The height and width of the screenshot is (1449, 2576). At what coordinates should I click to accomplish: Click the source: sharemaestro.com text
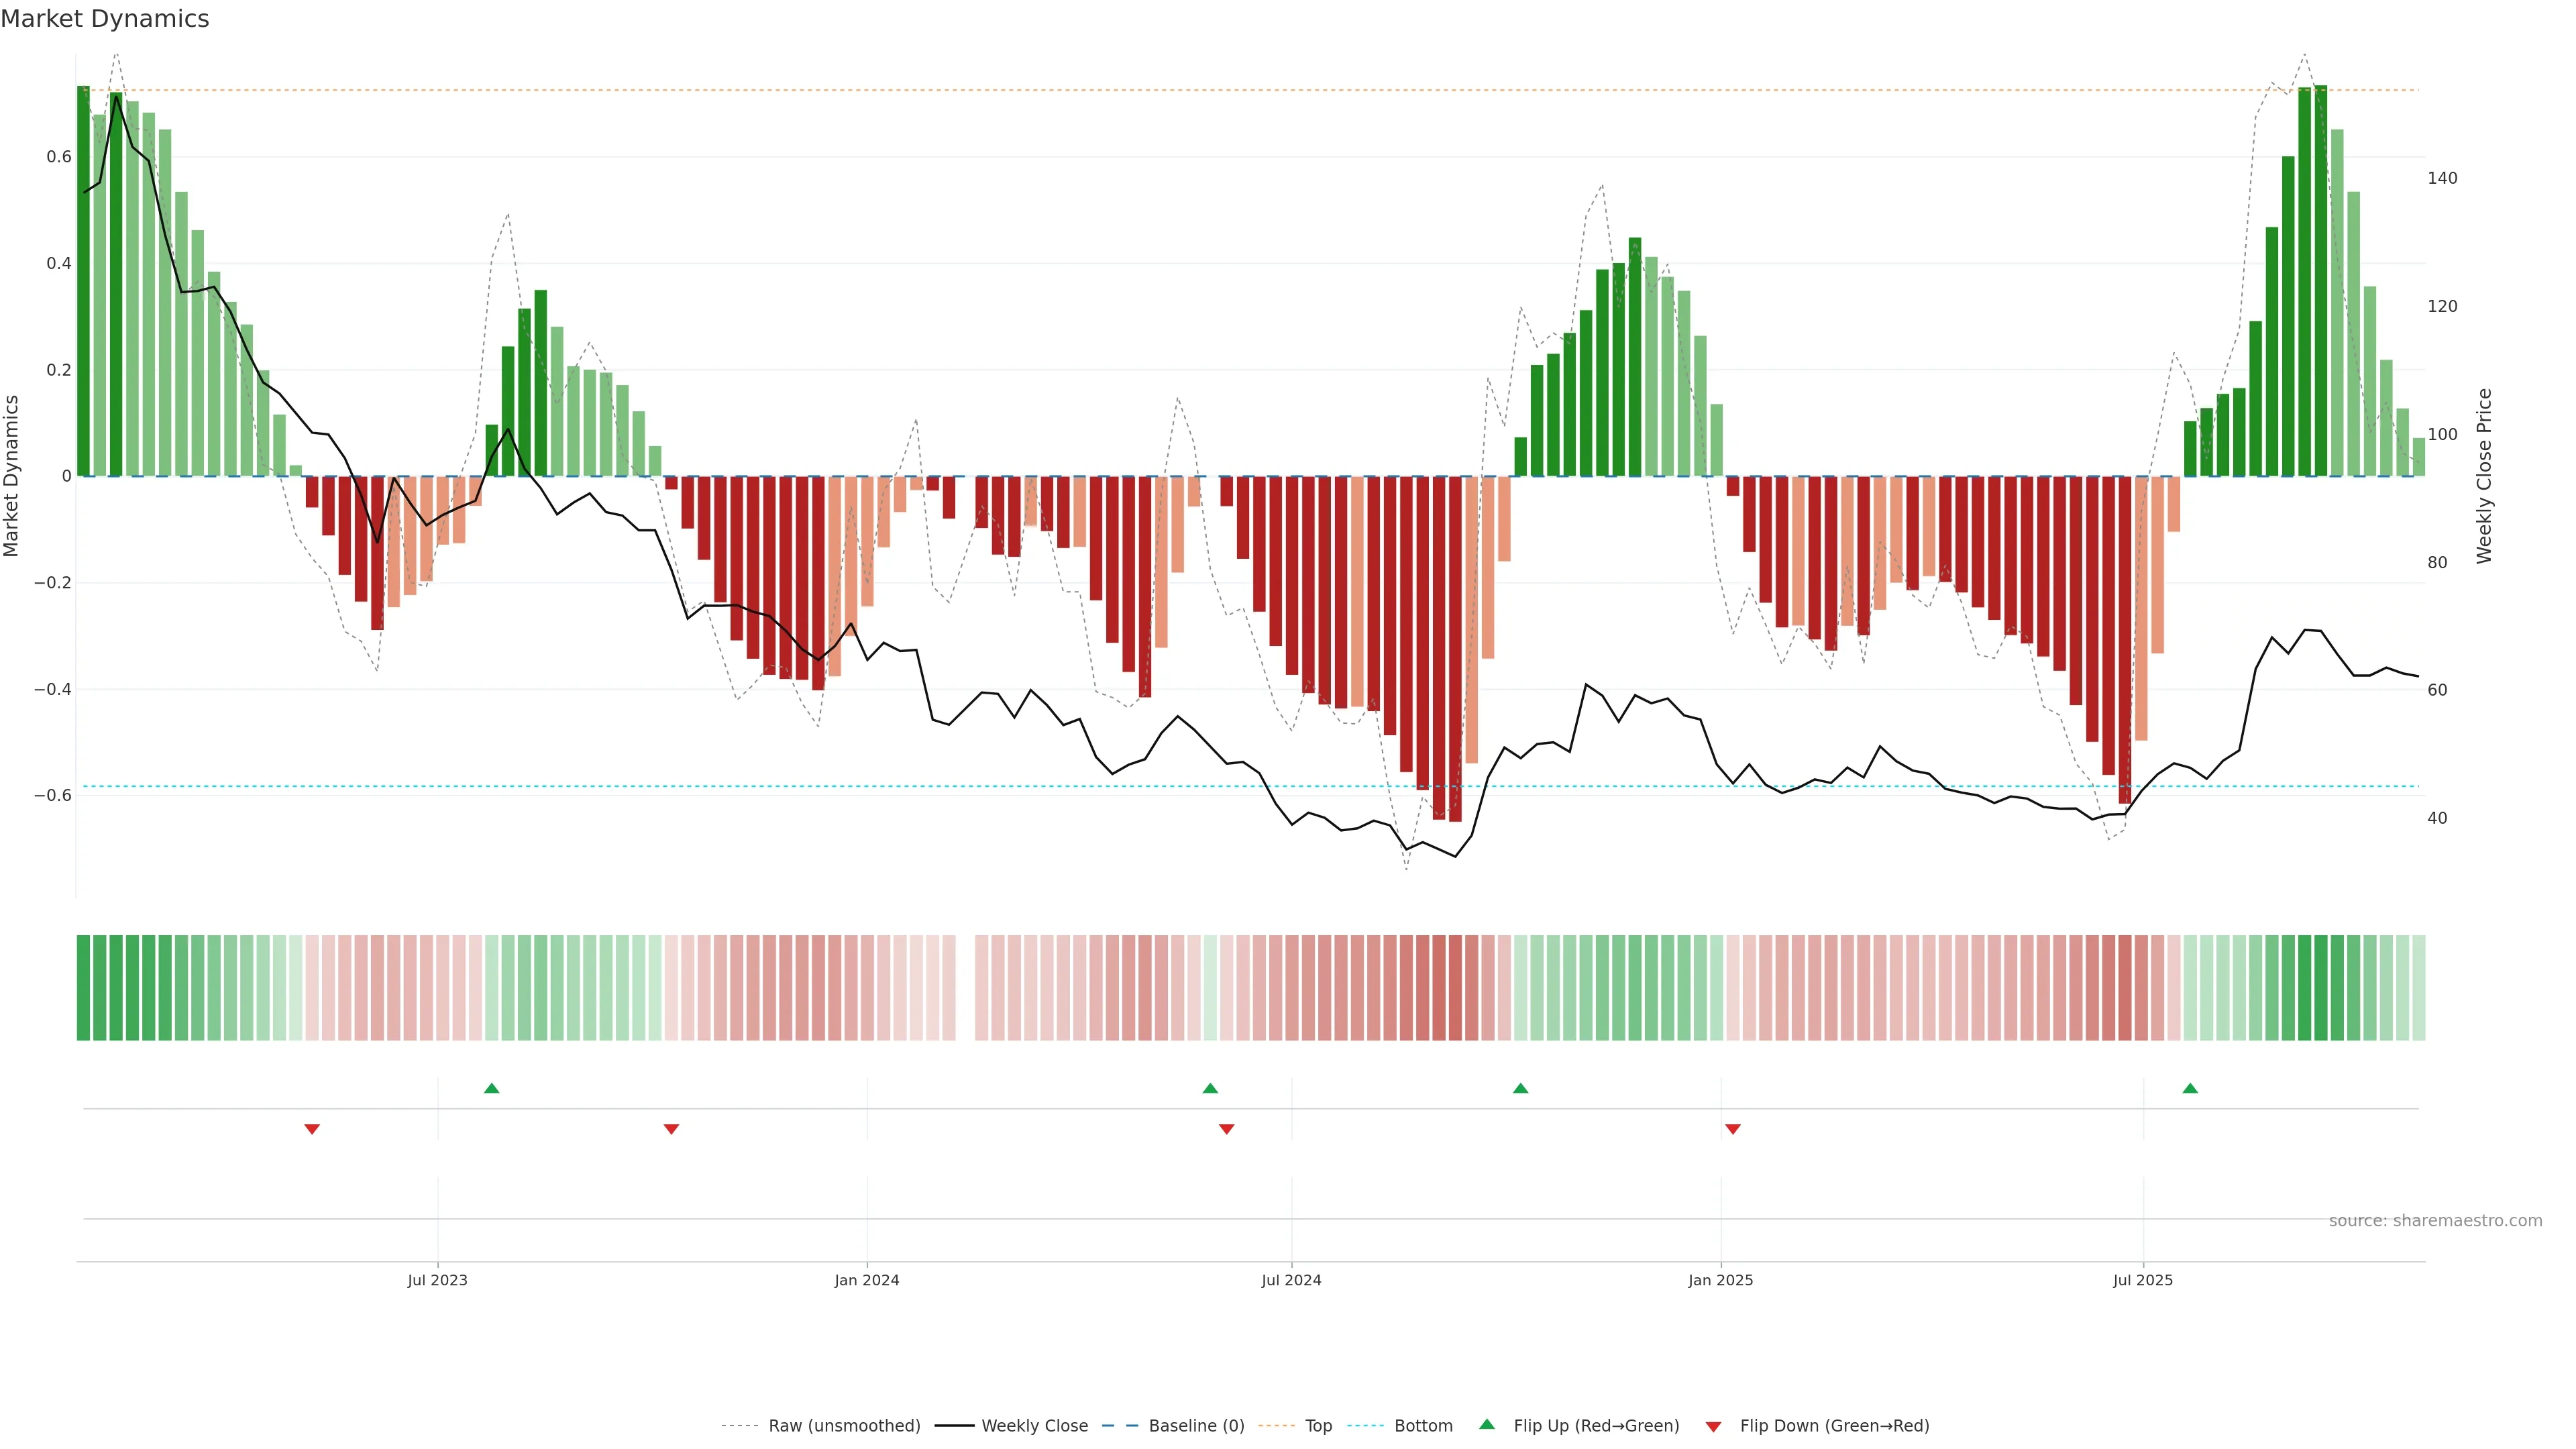coord(2435,1221)
